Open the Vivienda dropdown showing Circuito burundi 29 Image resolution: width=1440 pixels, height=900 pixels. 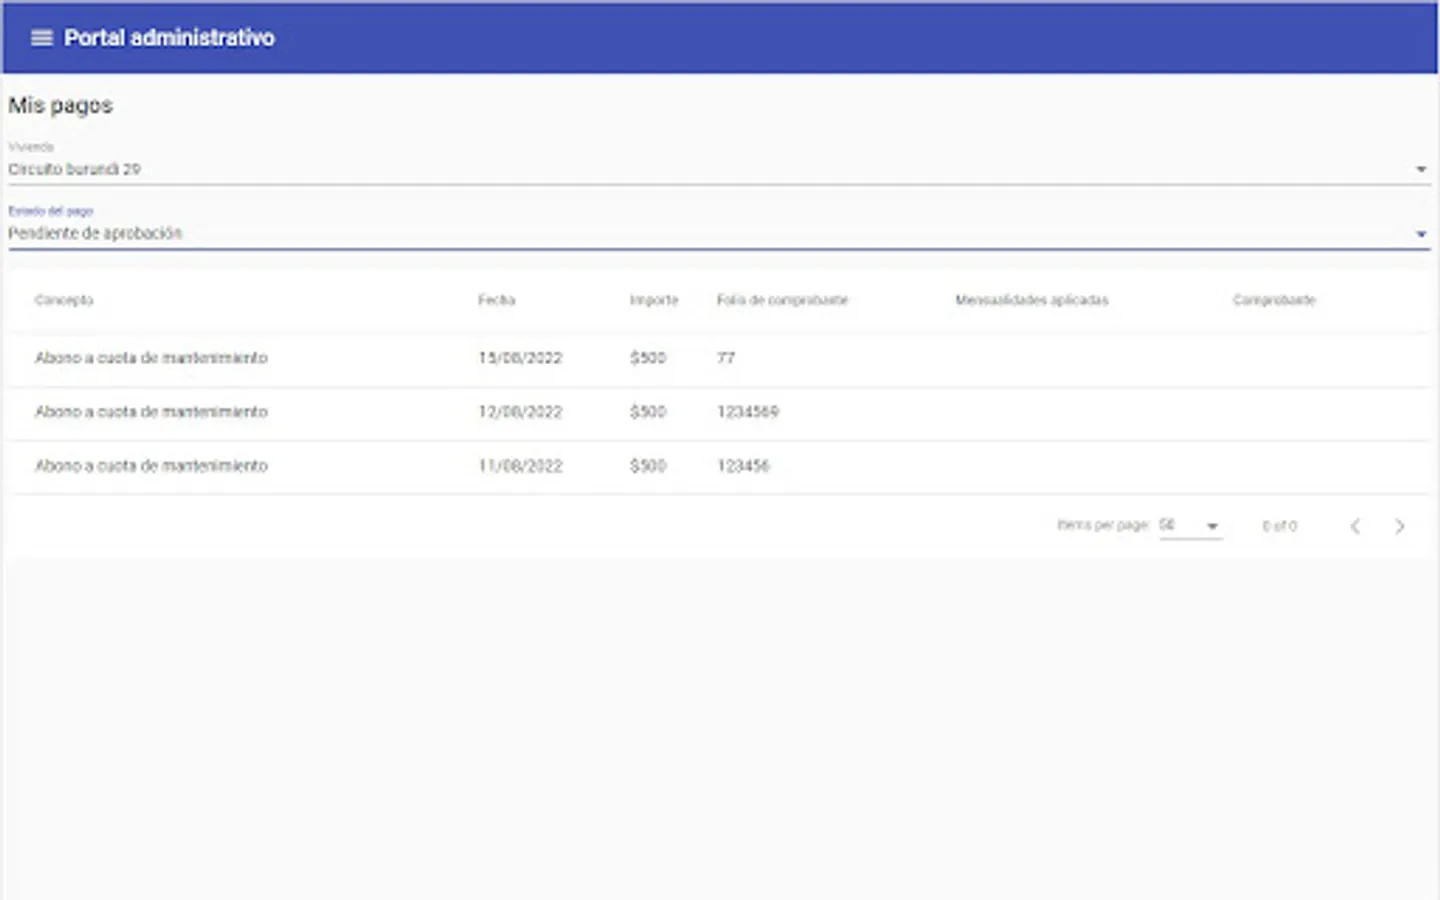tap(719, 169)
